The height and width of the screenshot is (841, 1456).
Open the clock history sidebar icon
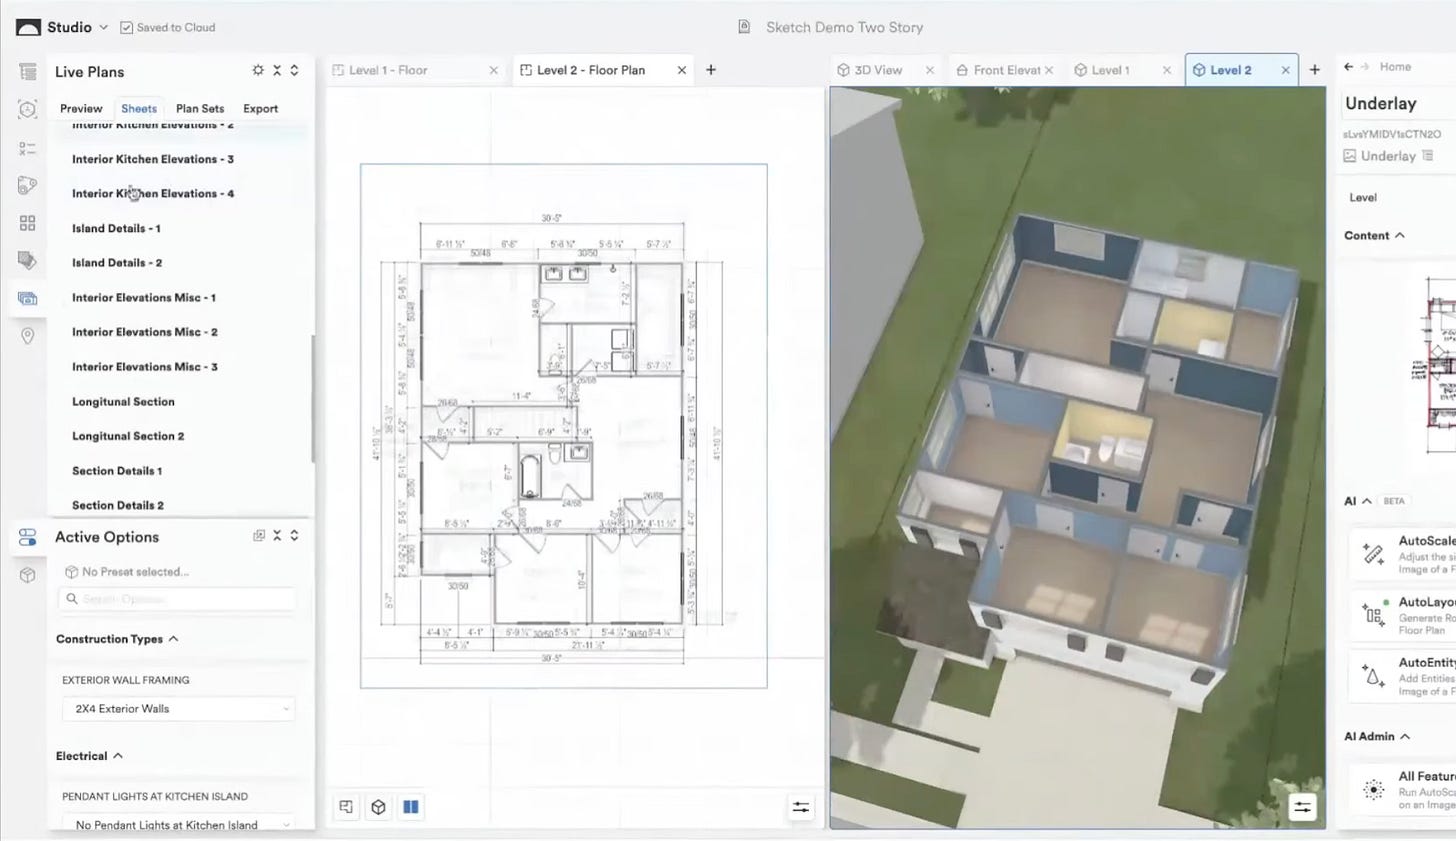(x=27, y=110)
